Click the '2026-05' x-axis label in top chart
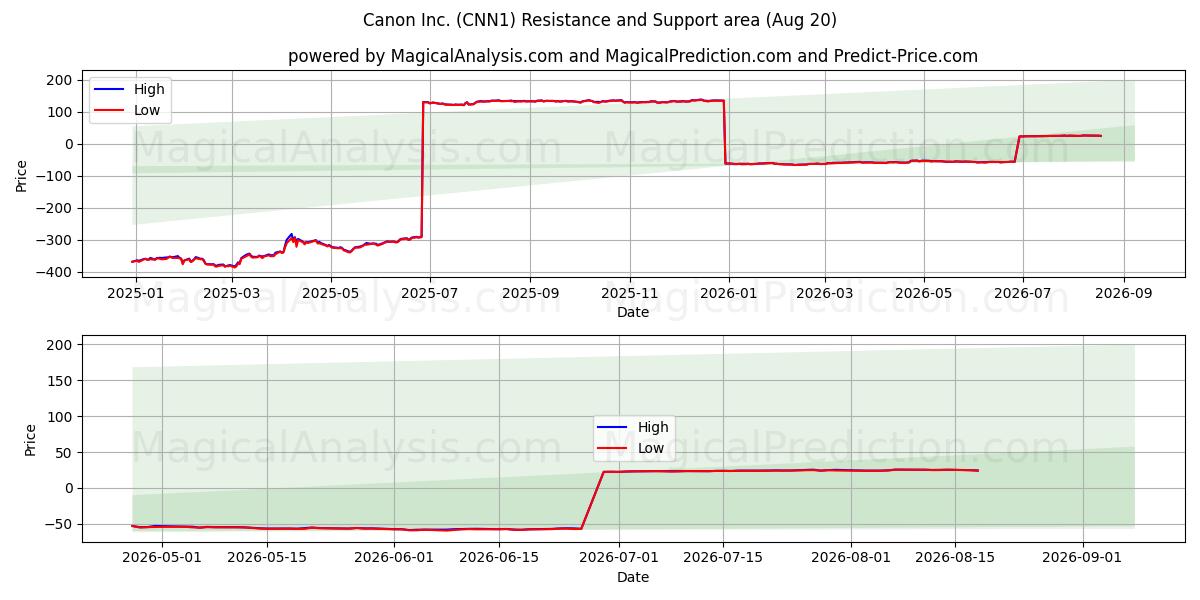The width and height of the screenshot is (1200, 600). pos(923,294)
